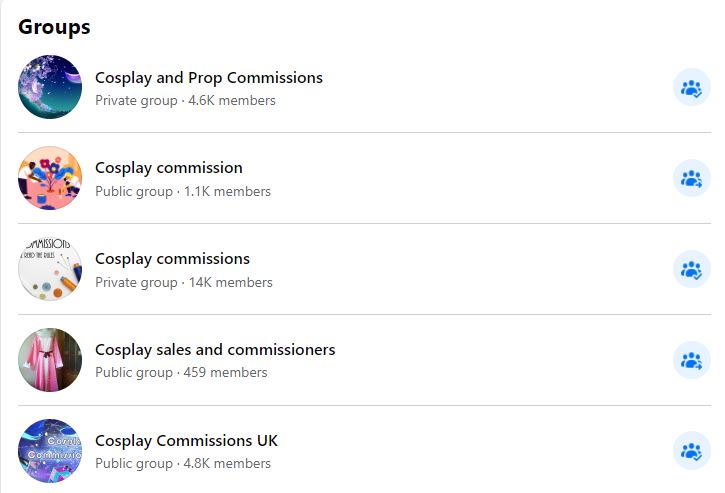Select the Cosplay commission group profile picture
The width and height of the screenshot is (725, 493).
tap(50, 179)
